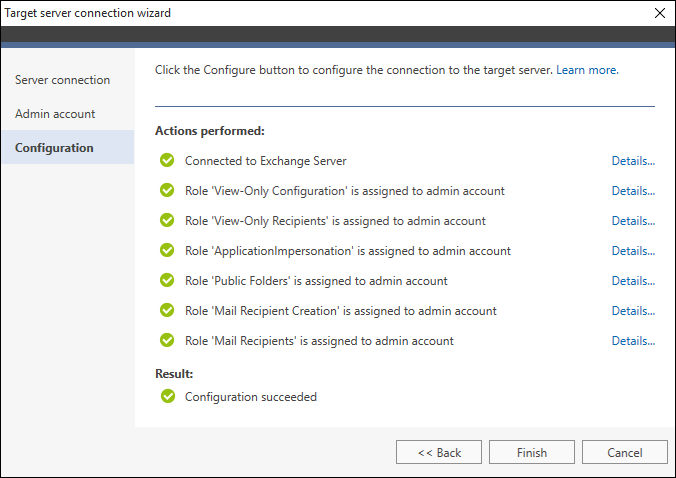Image resolution: width=676 pixels, height=478 pixels.
Task: Click the Finish button
Action: 532,452
